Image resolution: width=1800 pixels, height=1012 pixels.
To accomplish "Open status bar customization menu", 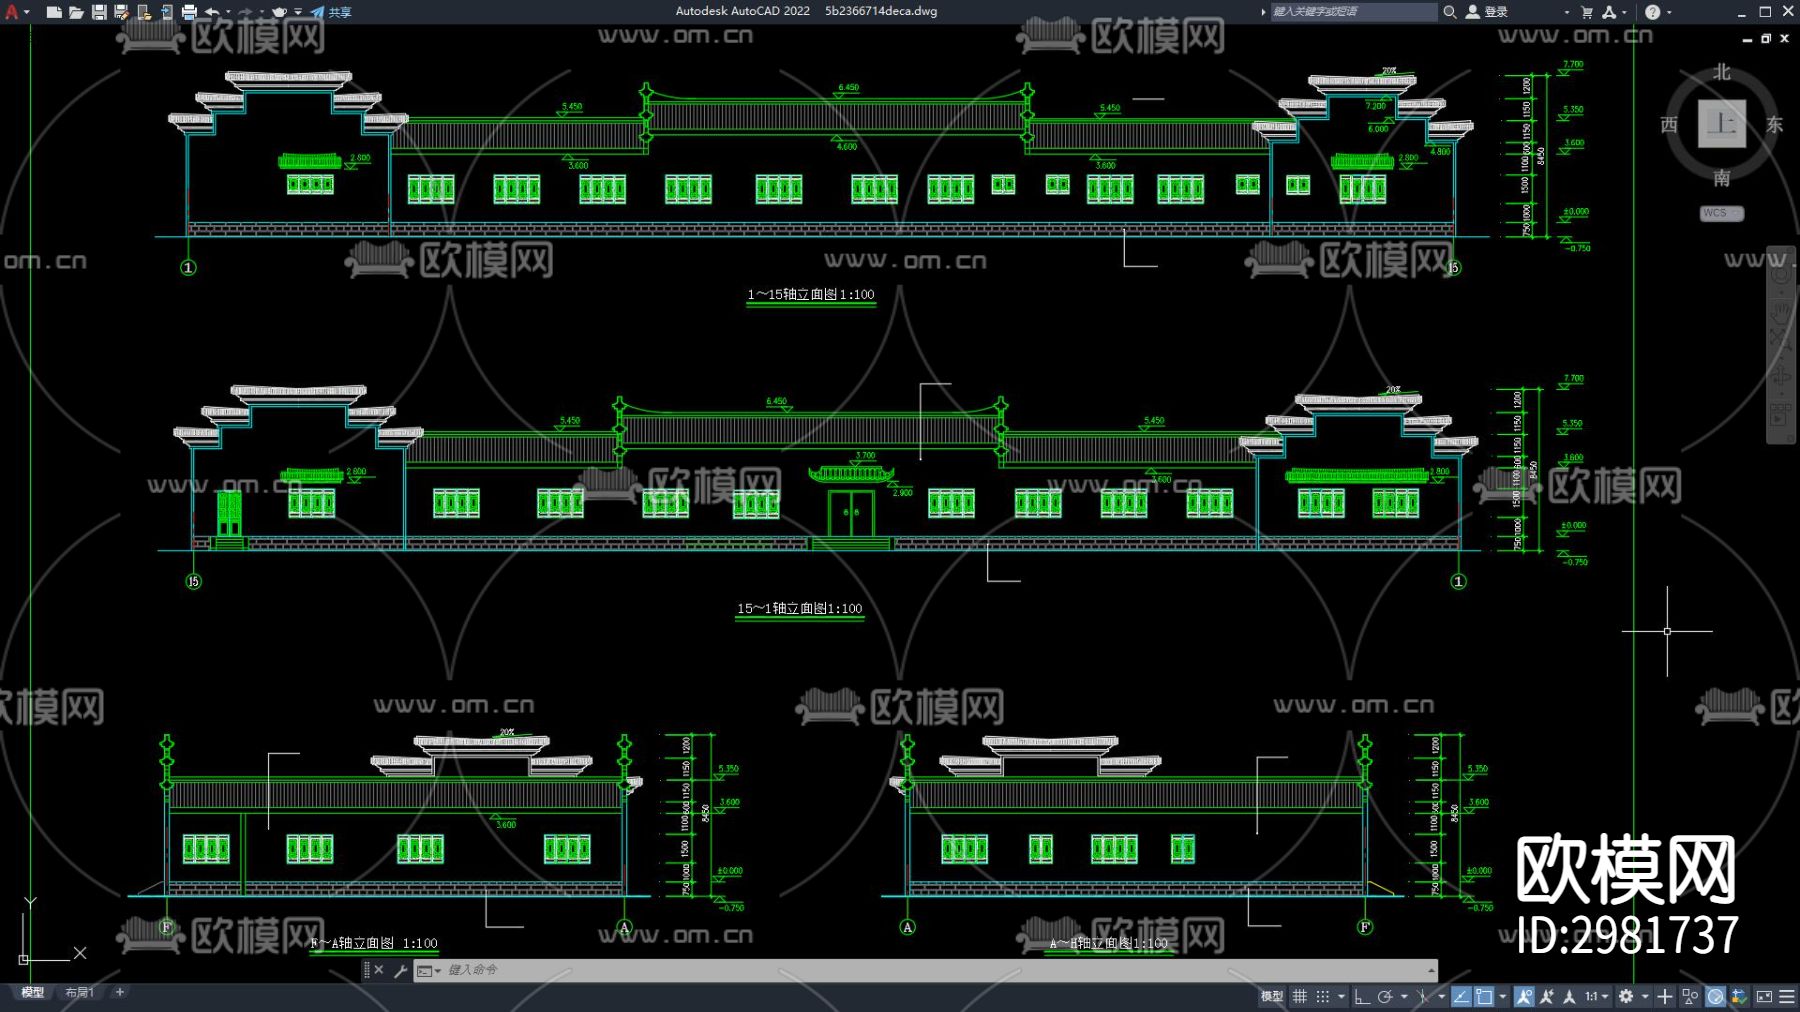I will click(1787, 996).
